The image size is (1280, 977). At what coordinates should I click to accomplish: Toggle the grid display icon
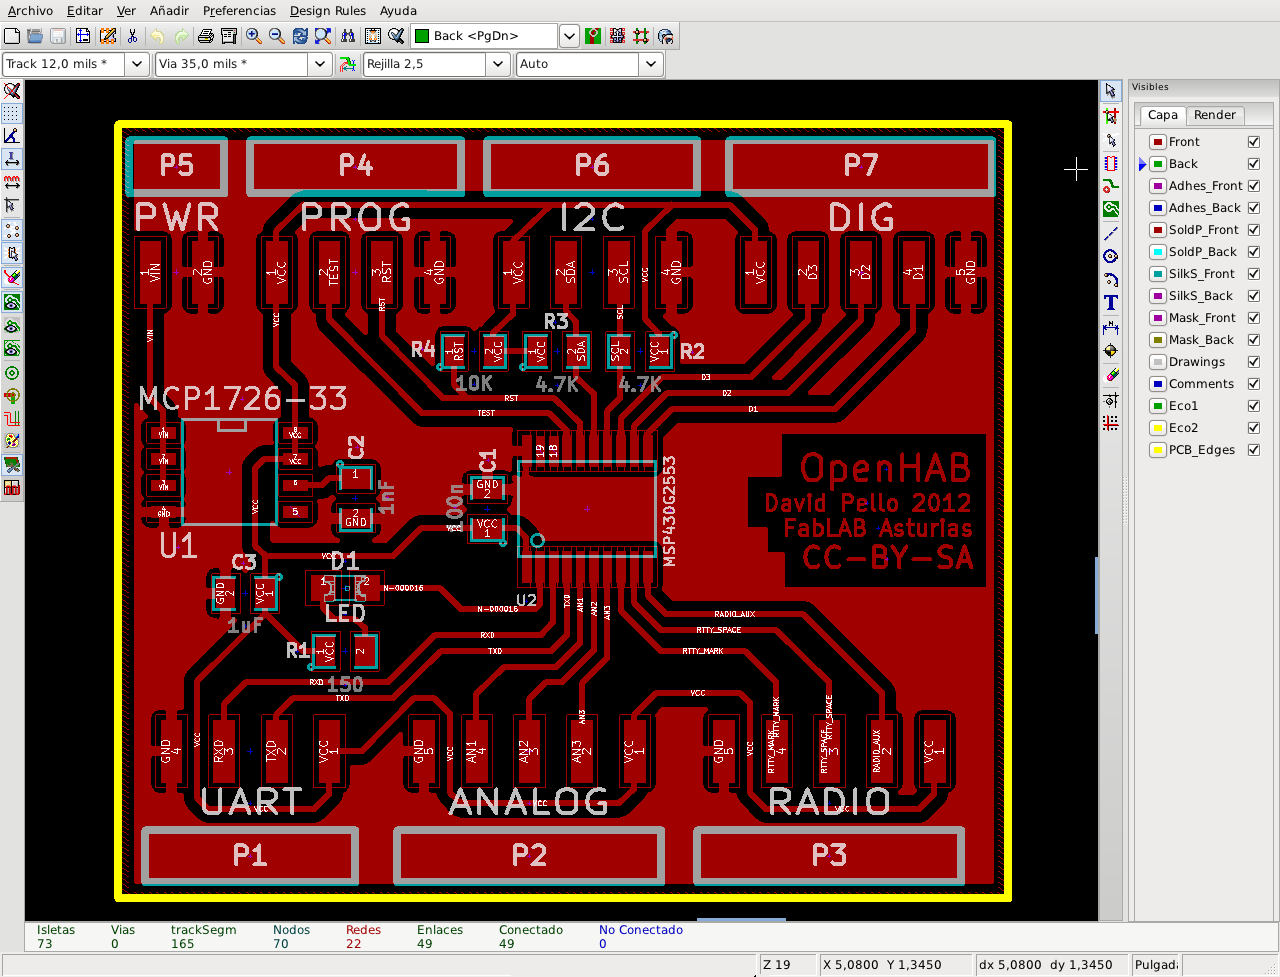click(x=12, y=113)
